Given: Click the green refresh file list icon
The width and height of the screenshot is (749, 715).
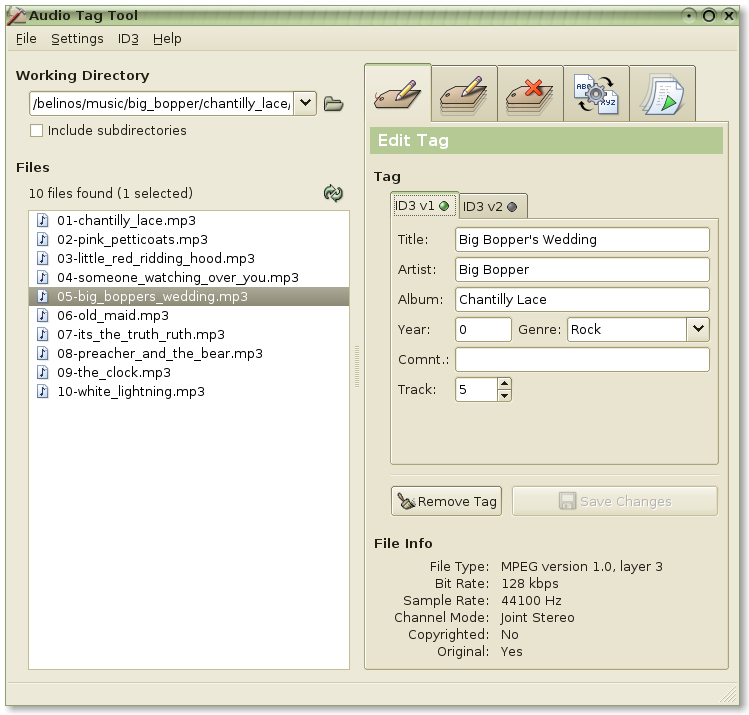Looking at the screenshot, I should coord(333,193).
